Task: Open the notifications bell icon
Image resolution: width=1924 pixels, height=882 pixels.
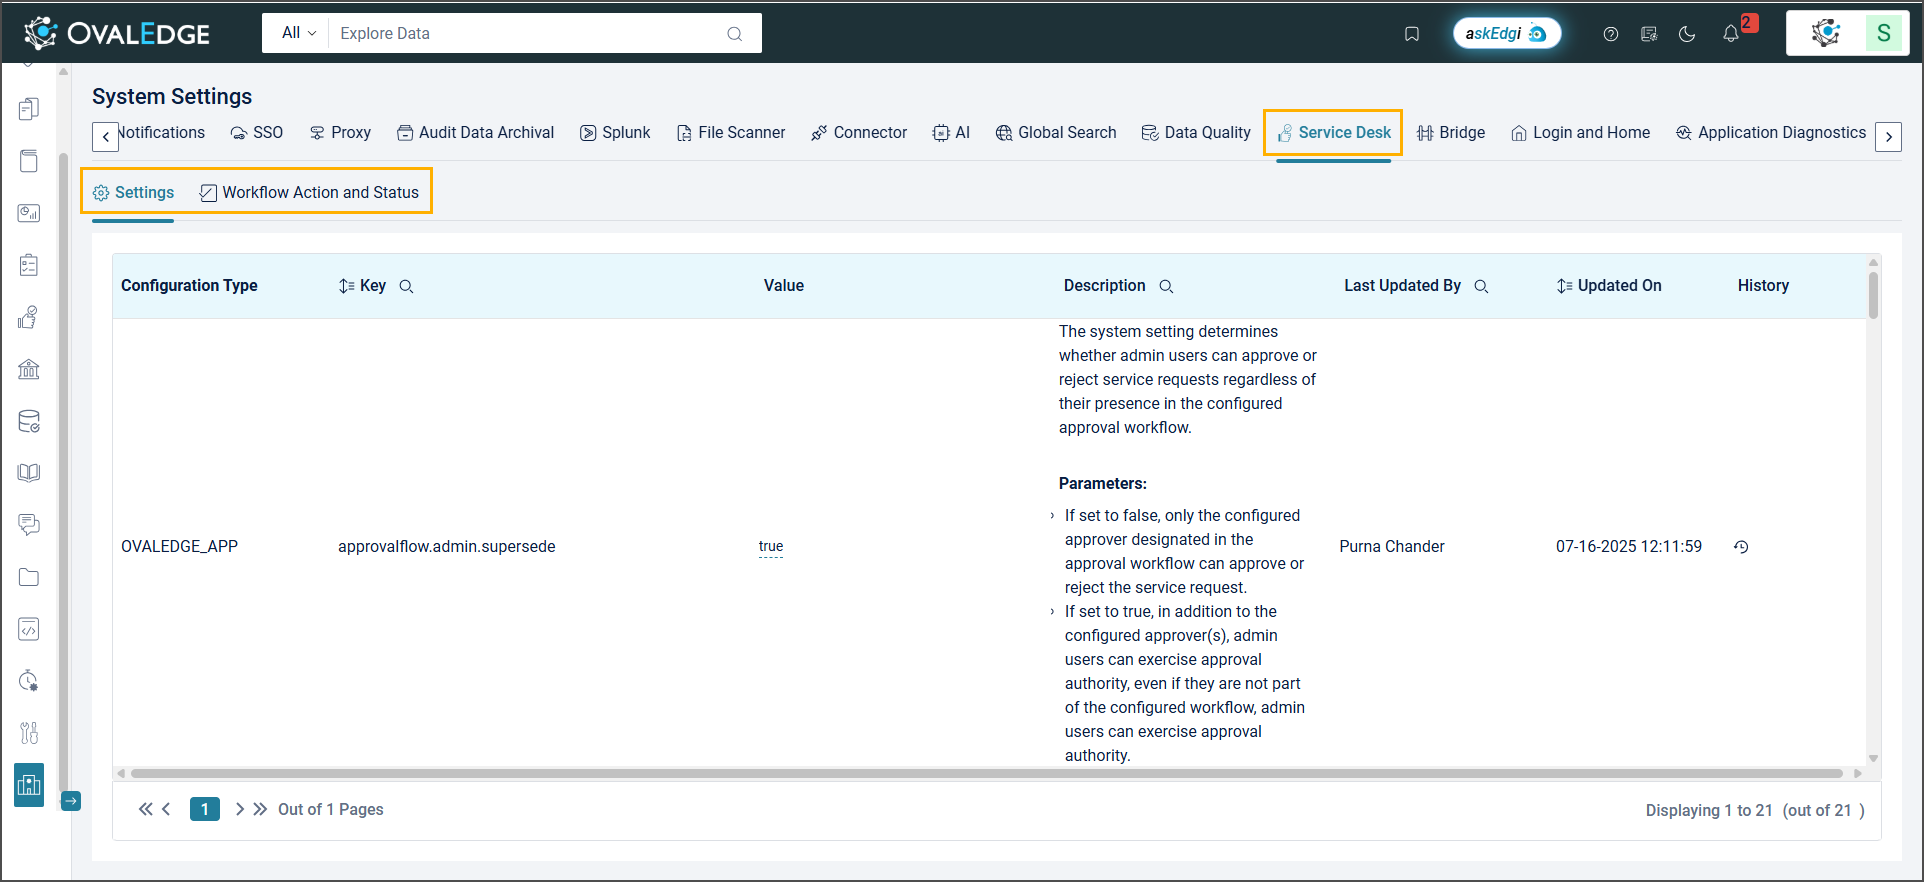Action: click(1731, 34)
